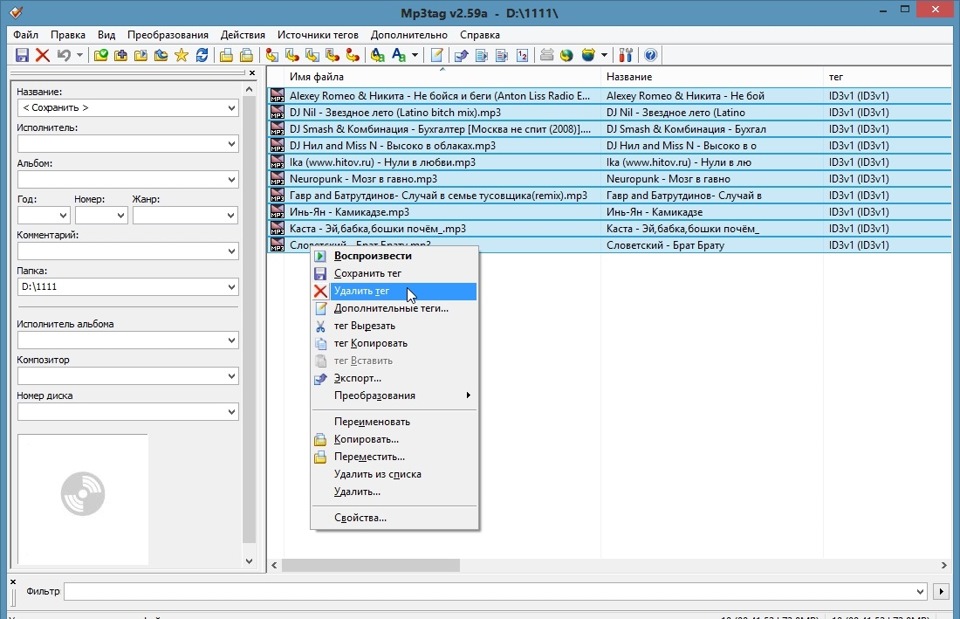The height and width of the screenshot is (619, 960).
Task: Click the file list horizontal scrollbar thumb
Action: coord(370,565)
